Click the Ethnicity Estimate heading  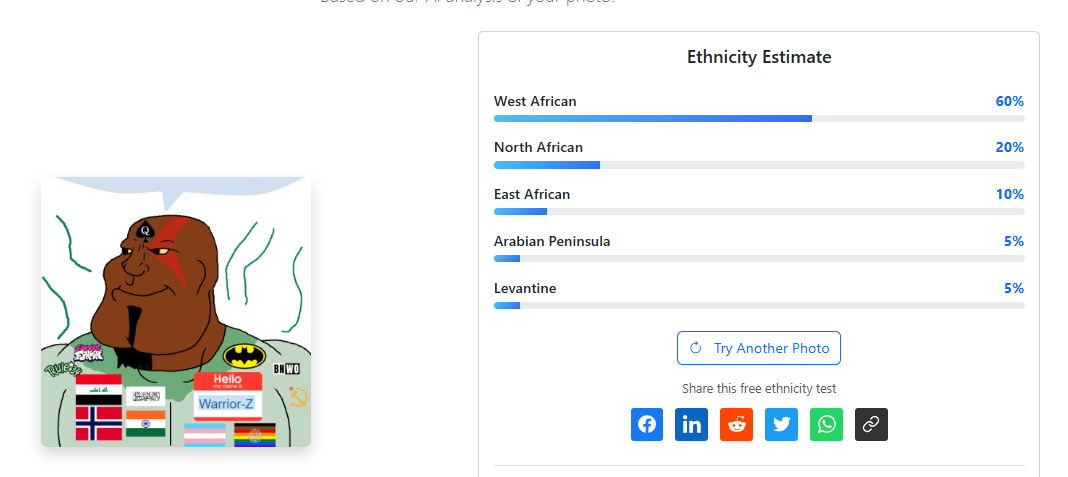(x=759, y=57)
